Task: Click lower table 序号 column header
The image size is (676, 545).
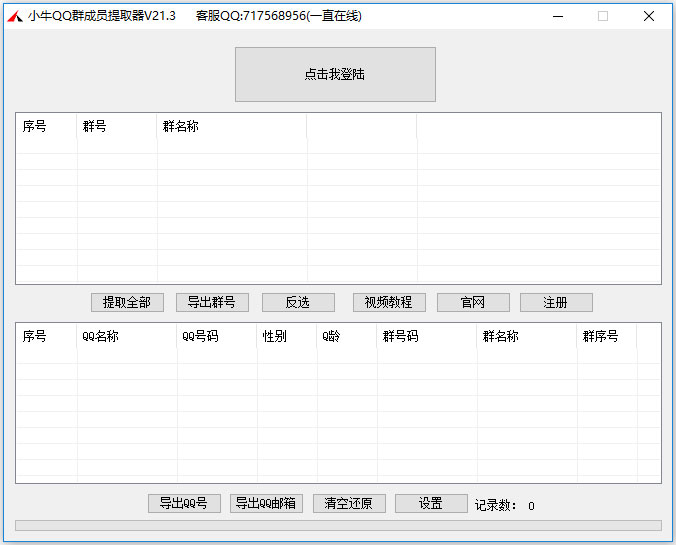Action: [x=47, y=336]
